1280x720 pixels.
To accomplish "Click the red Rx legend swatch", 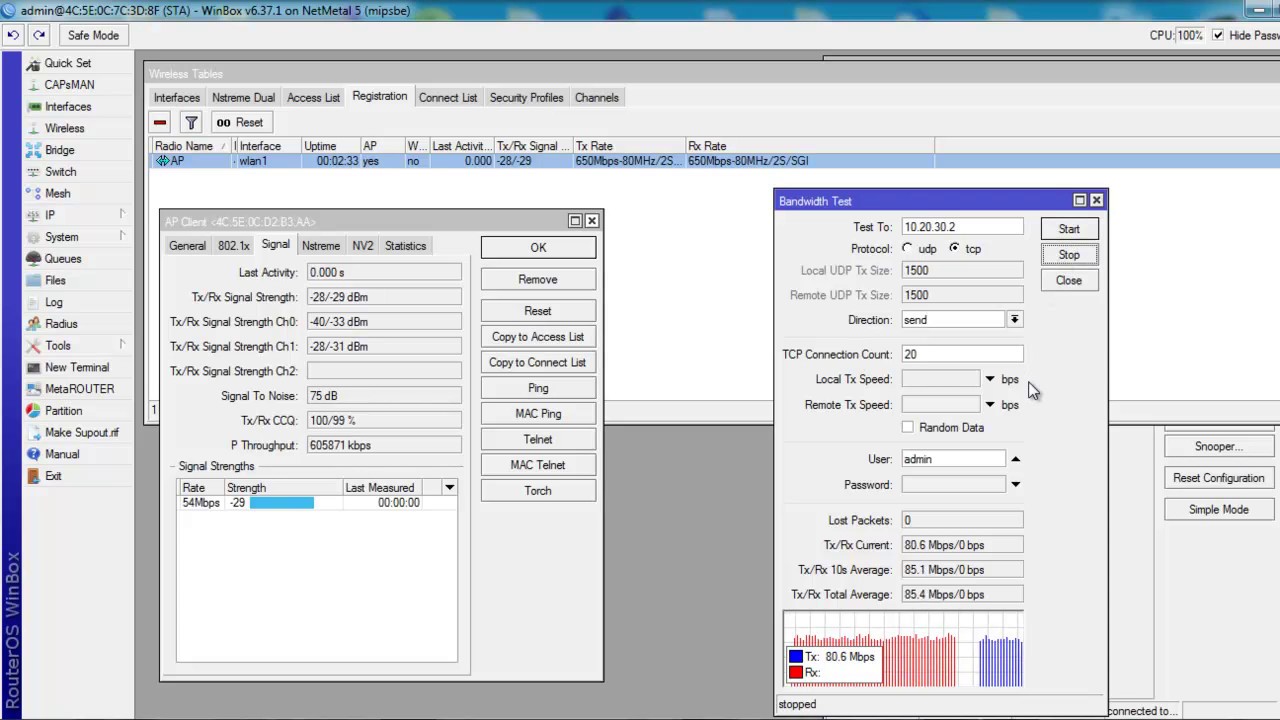I will (796, 673).
